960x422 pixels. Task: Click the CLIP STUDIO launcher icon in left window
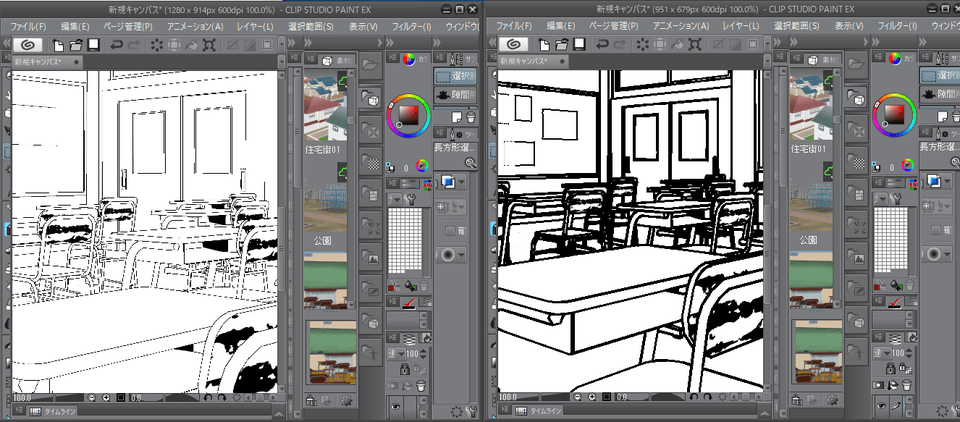pyautogui.click(x=26, y=45)
